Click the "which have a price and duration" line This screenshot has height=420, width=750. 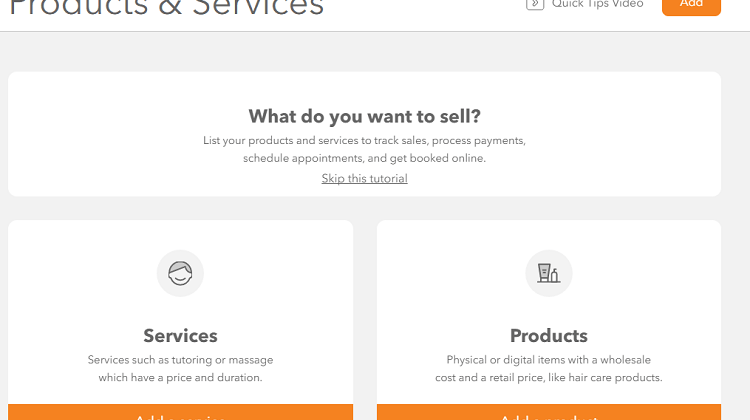click(x=180, y=377)
